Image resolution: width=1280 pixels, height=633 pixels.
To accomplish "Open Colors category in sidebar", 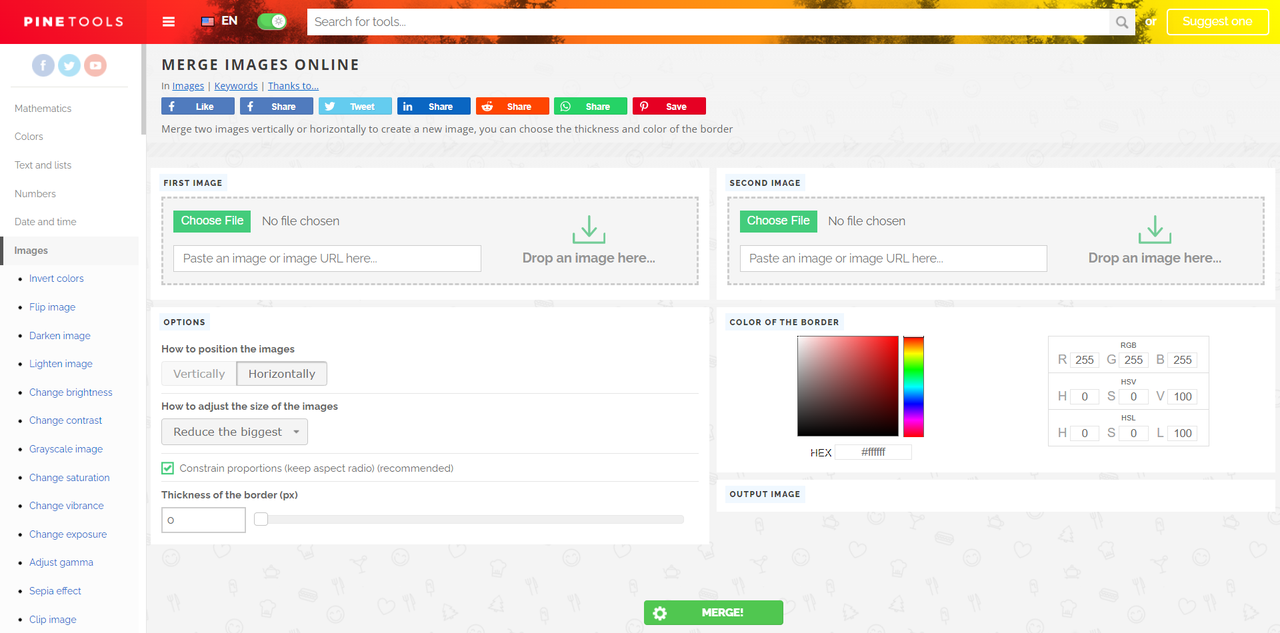I will [x=29, y=136].
